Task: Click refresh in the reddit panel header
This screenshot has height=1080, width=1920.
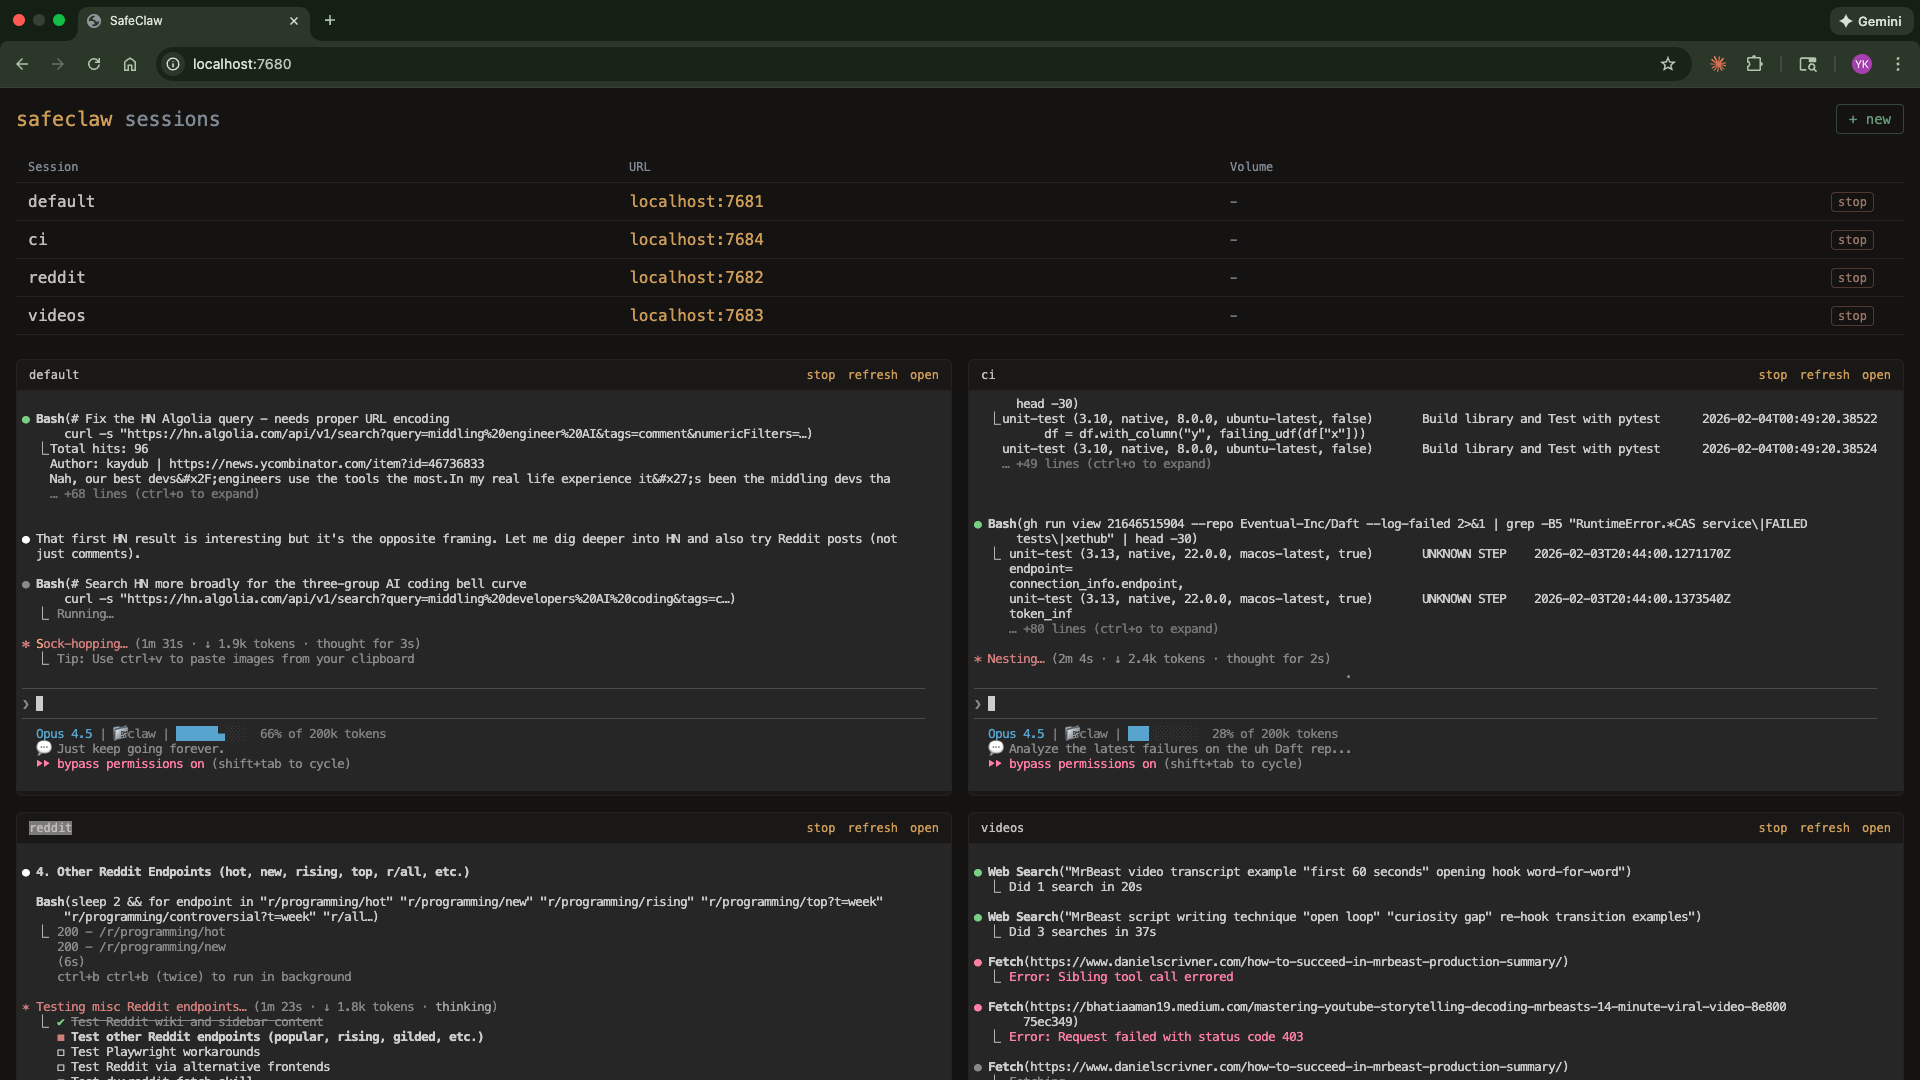Action: (873, 828)
